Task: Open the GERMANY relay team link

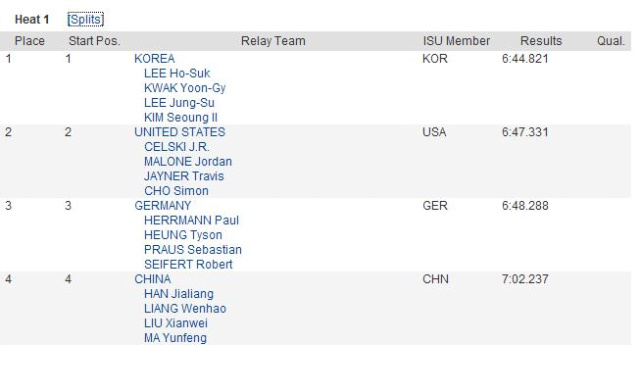Action: [162, 206]
